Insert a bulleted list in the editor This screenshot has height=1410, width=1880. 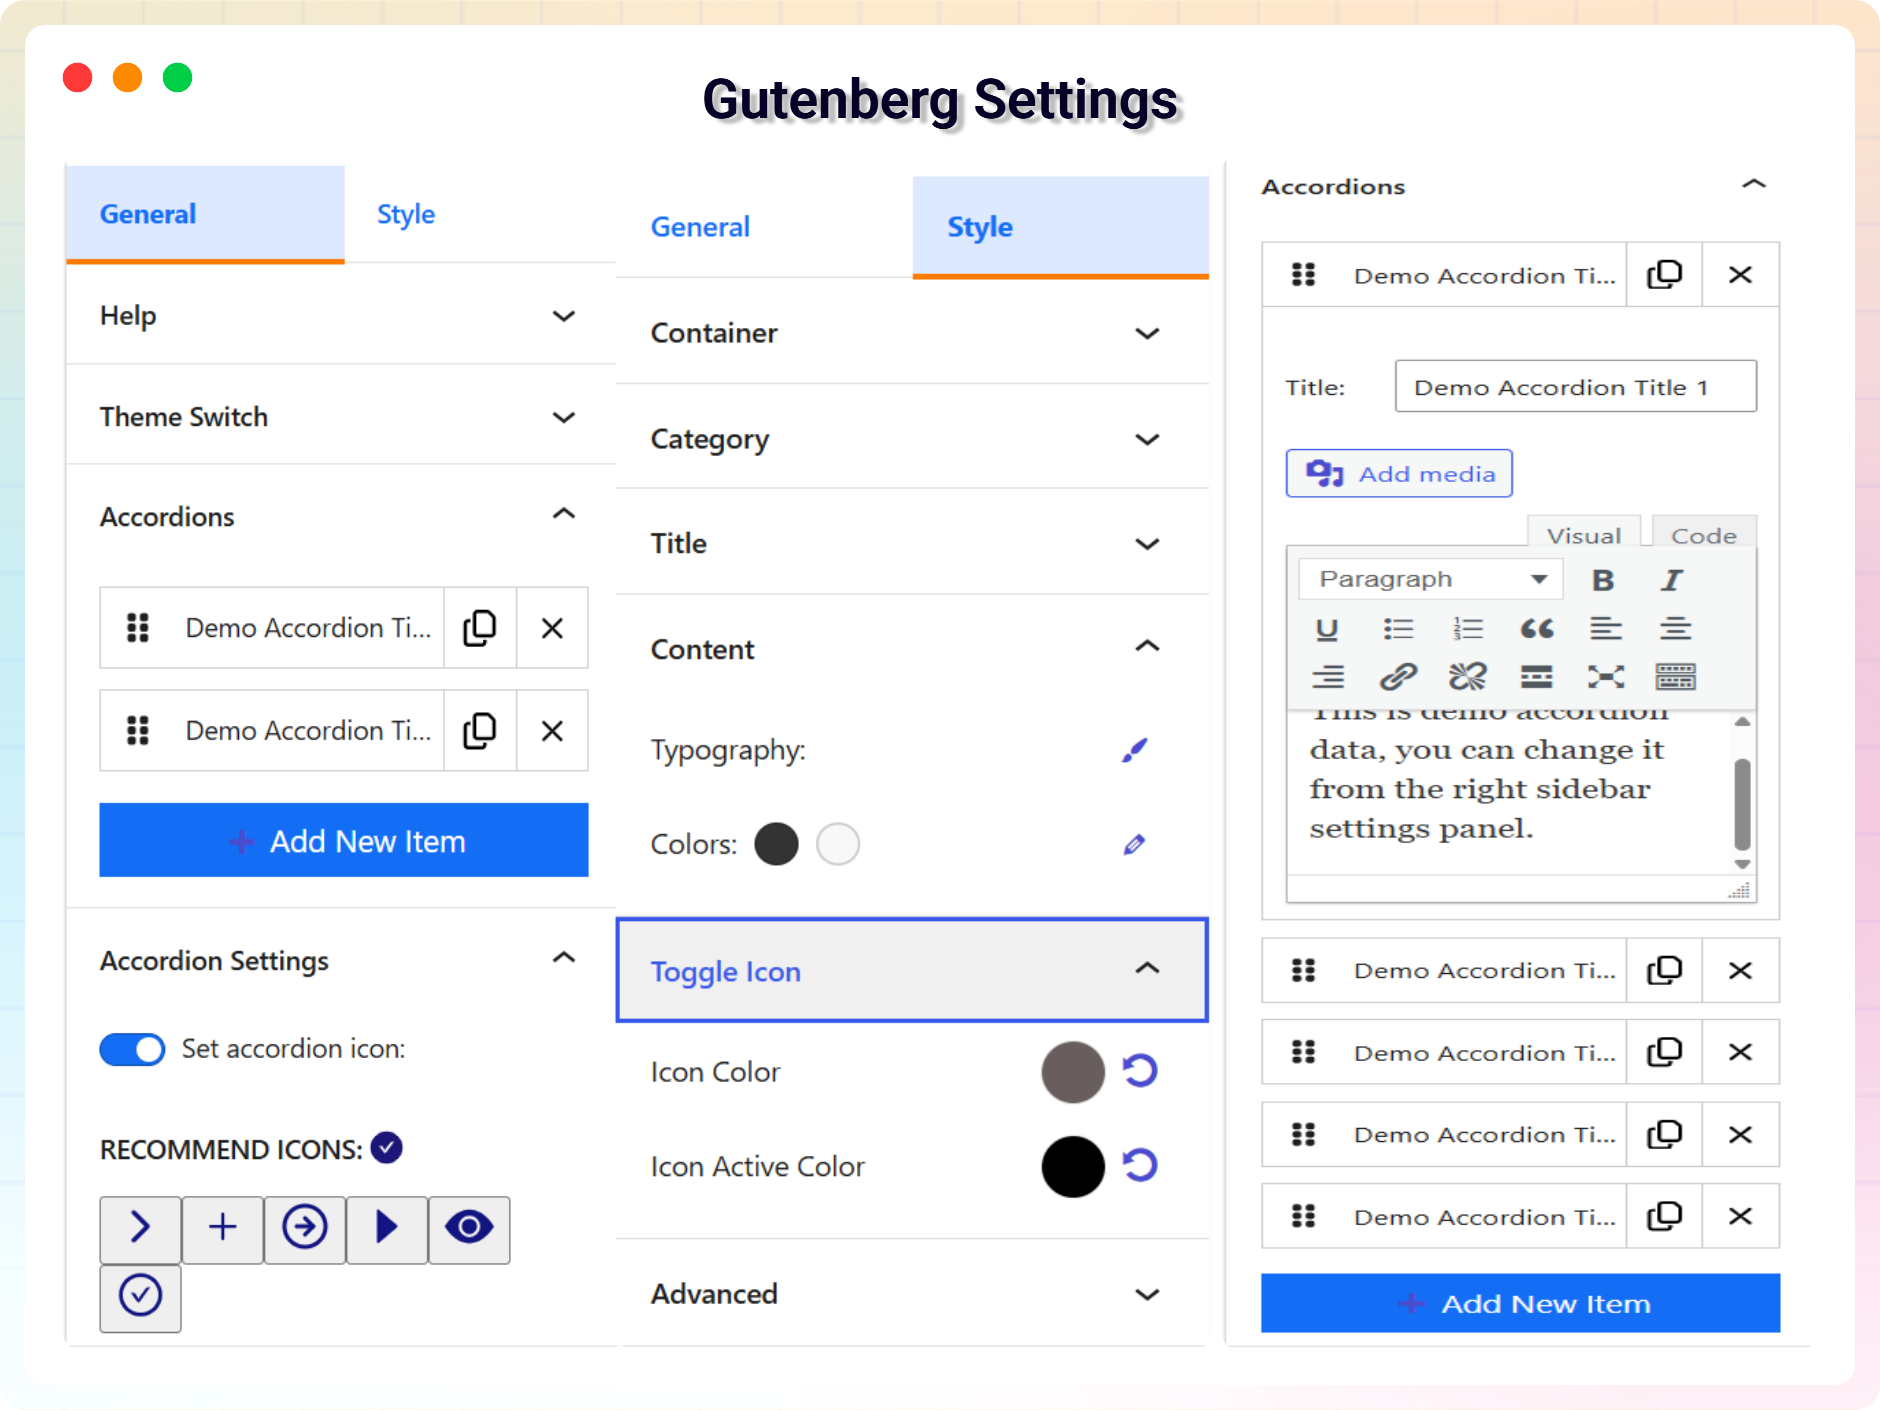pyautogui.click(x=1398, y=629)
